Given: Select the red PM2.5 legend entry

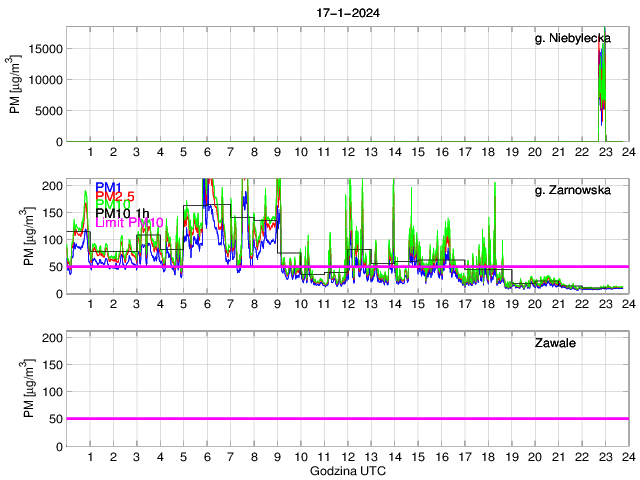Looking at the screenshot, I should click(x=116, y=197).
